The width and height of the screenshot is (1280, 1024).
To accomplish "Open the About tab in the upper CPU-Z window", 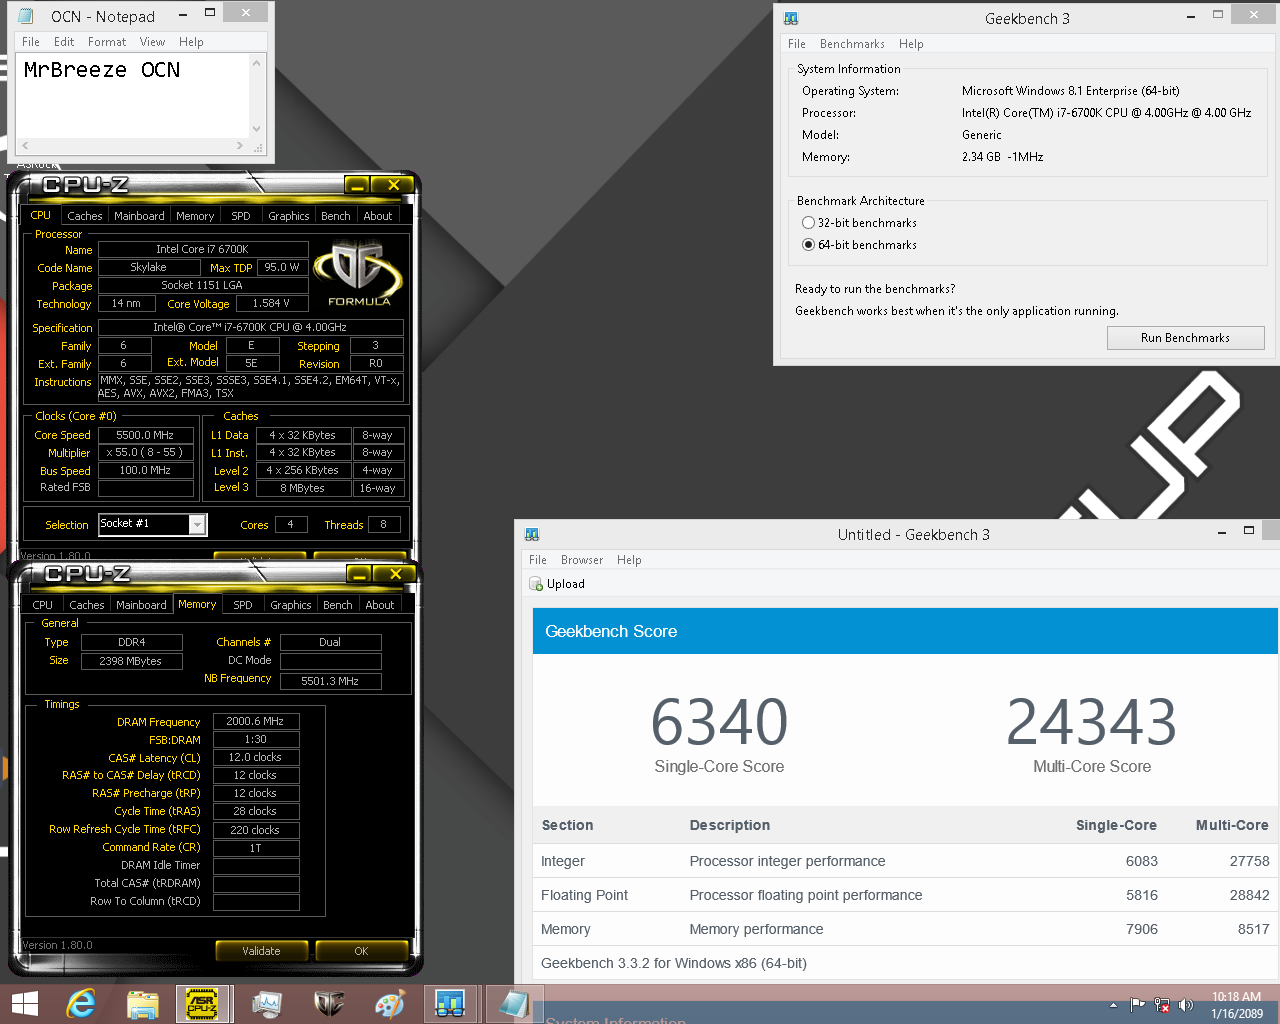I will tap(377, 216).
